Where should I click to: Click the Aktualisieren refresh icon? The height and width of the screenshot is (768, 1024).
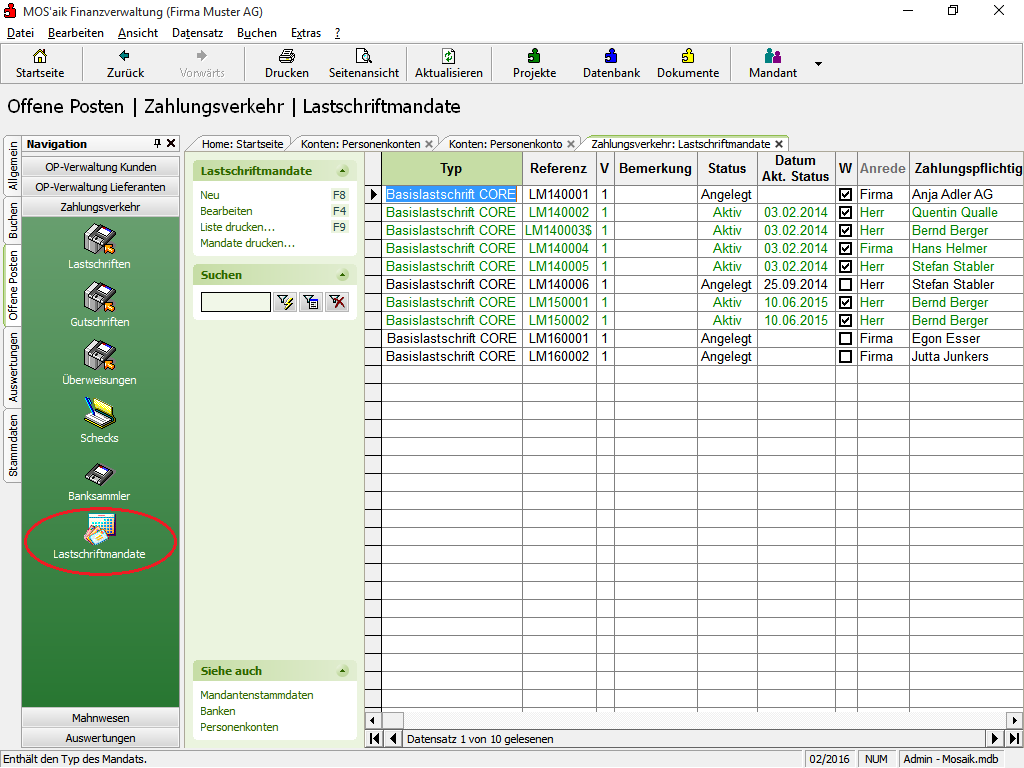coord(449,56)
